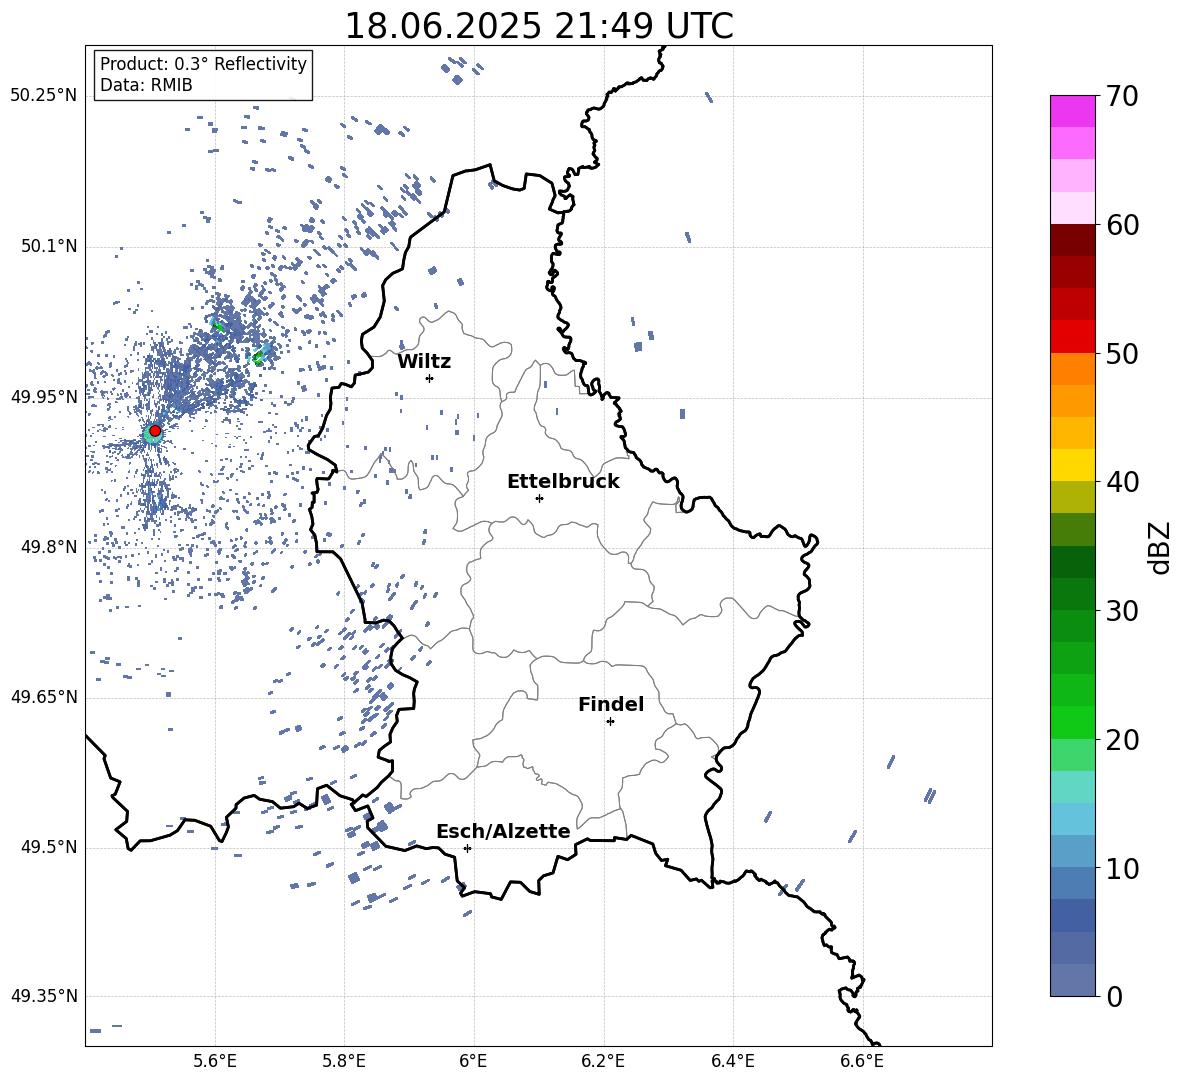Screen dimensions: 1184x1081
Task: Click the 5.6°E longitude label
Action: (x=214, y=1061)
